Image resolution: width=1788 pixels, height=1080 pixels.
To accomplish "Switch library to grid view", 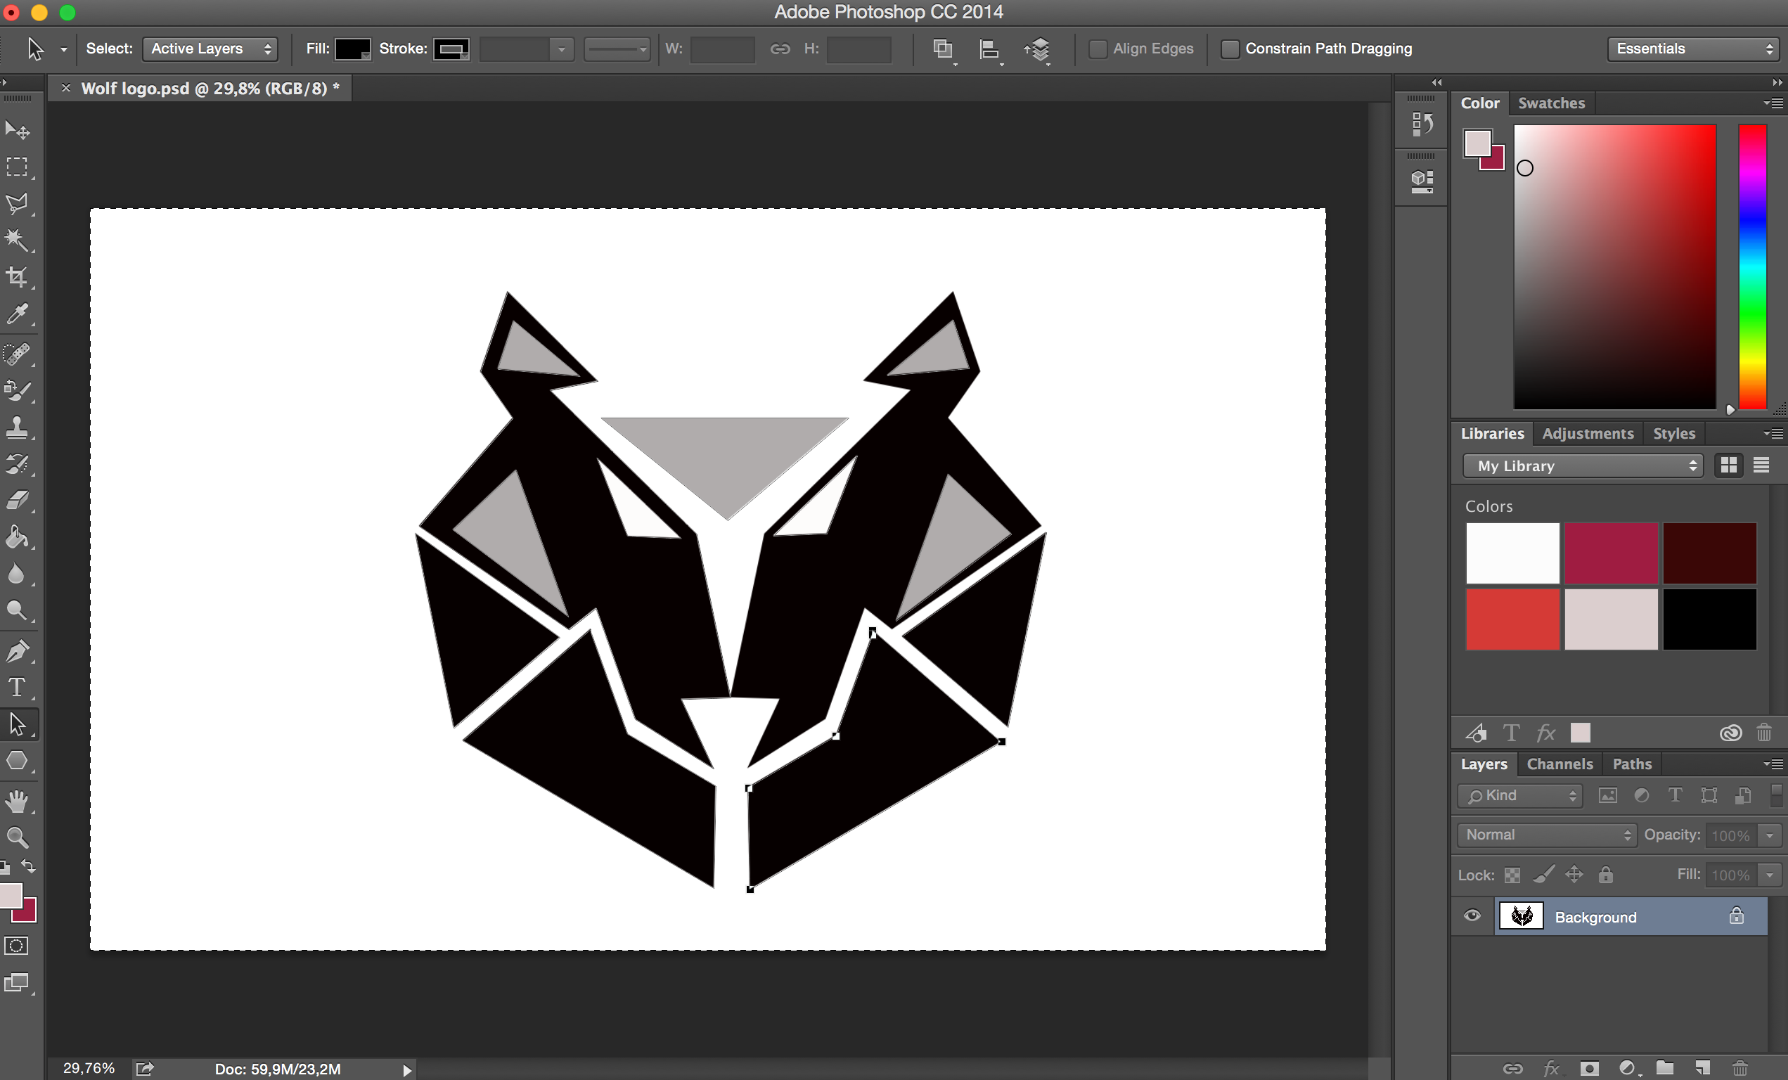I will (1728, 466).
